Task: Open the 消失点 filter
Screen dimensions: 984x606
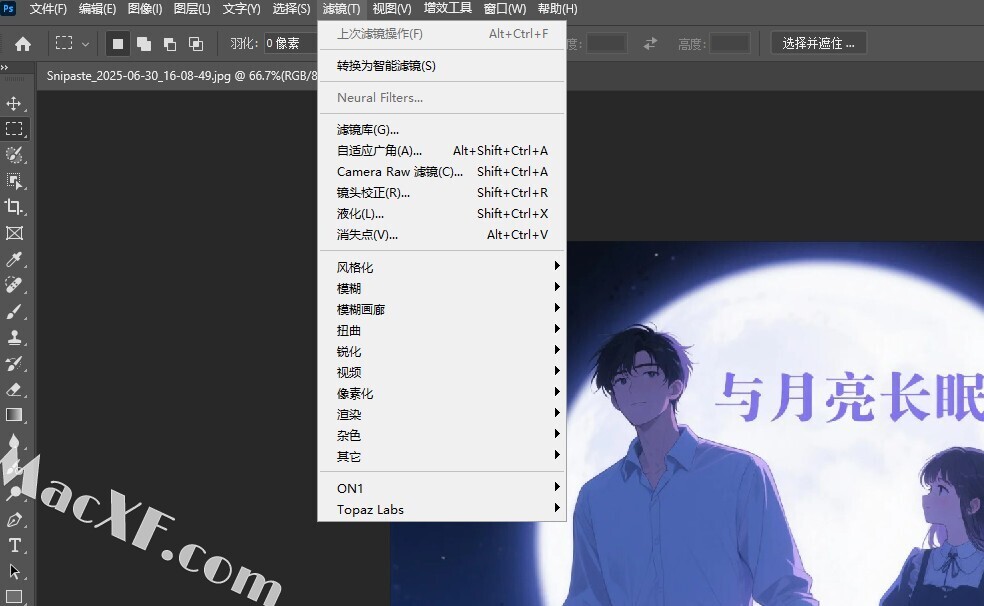Action: coord(442,235)
